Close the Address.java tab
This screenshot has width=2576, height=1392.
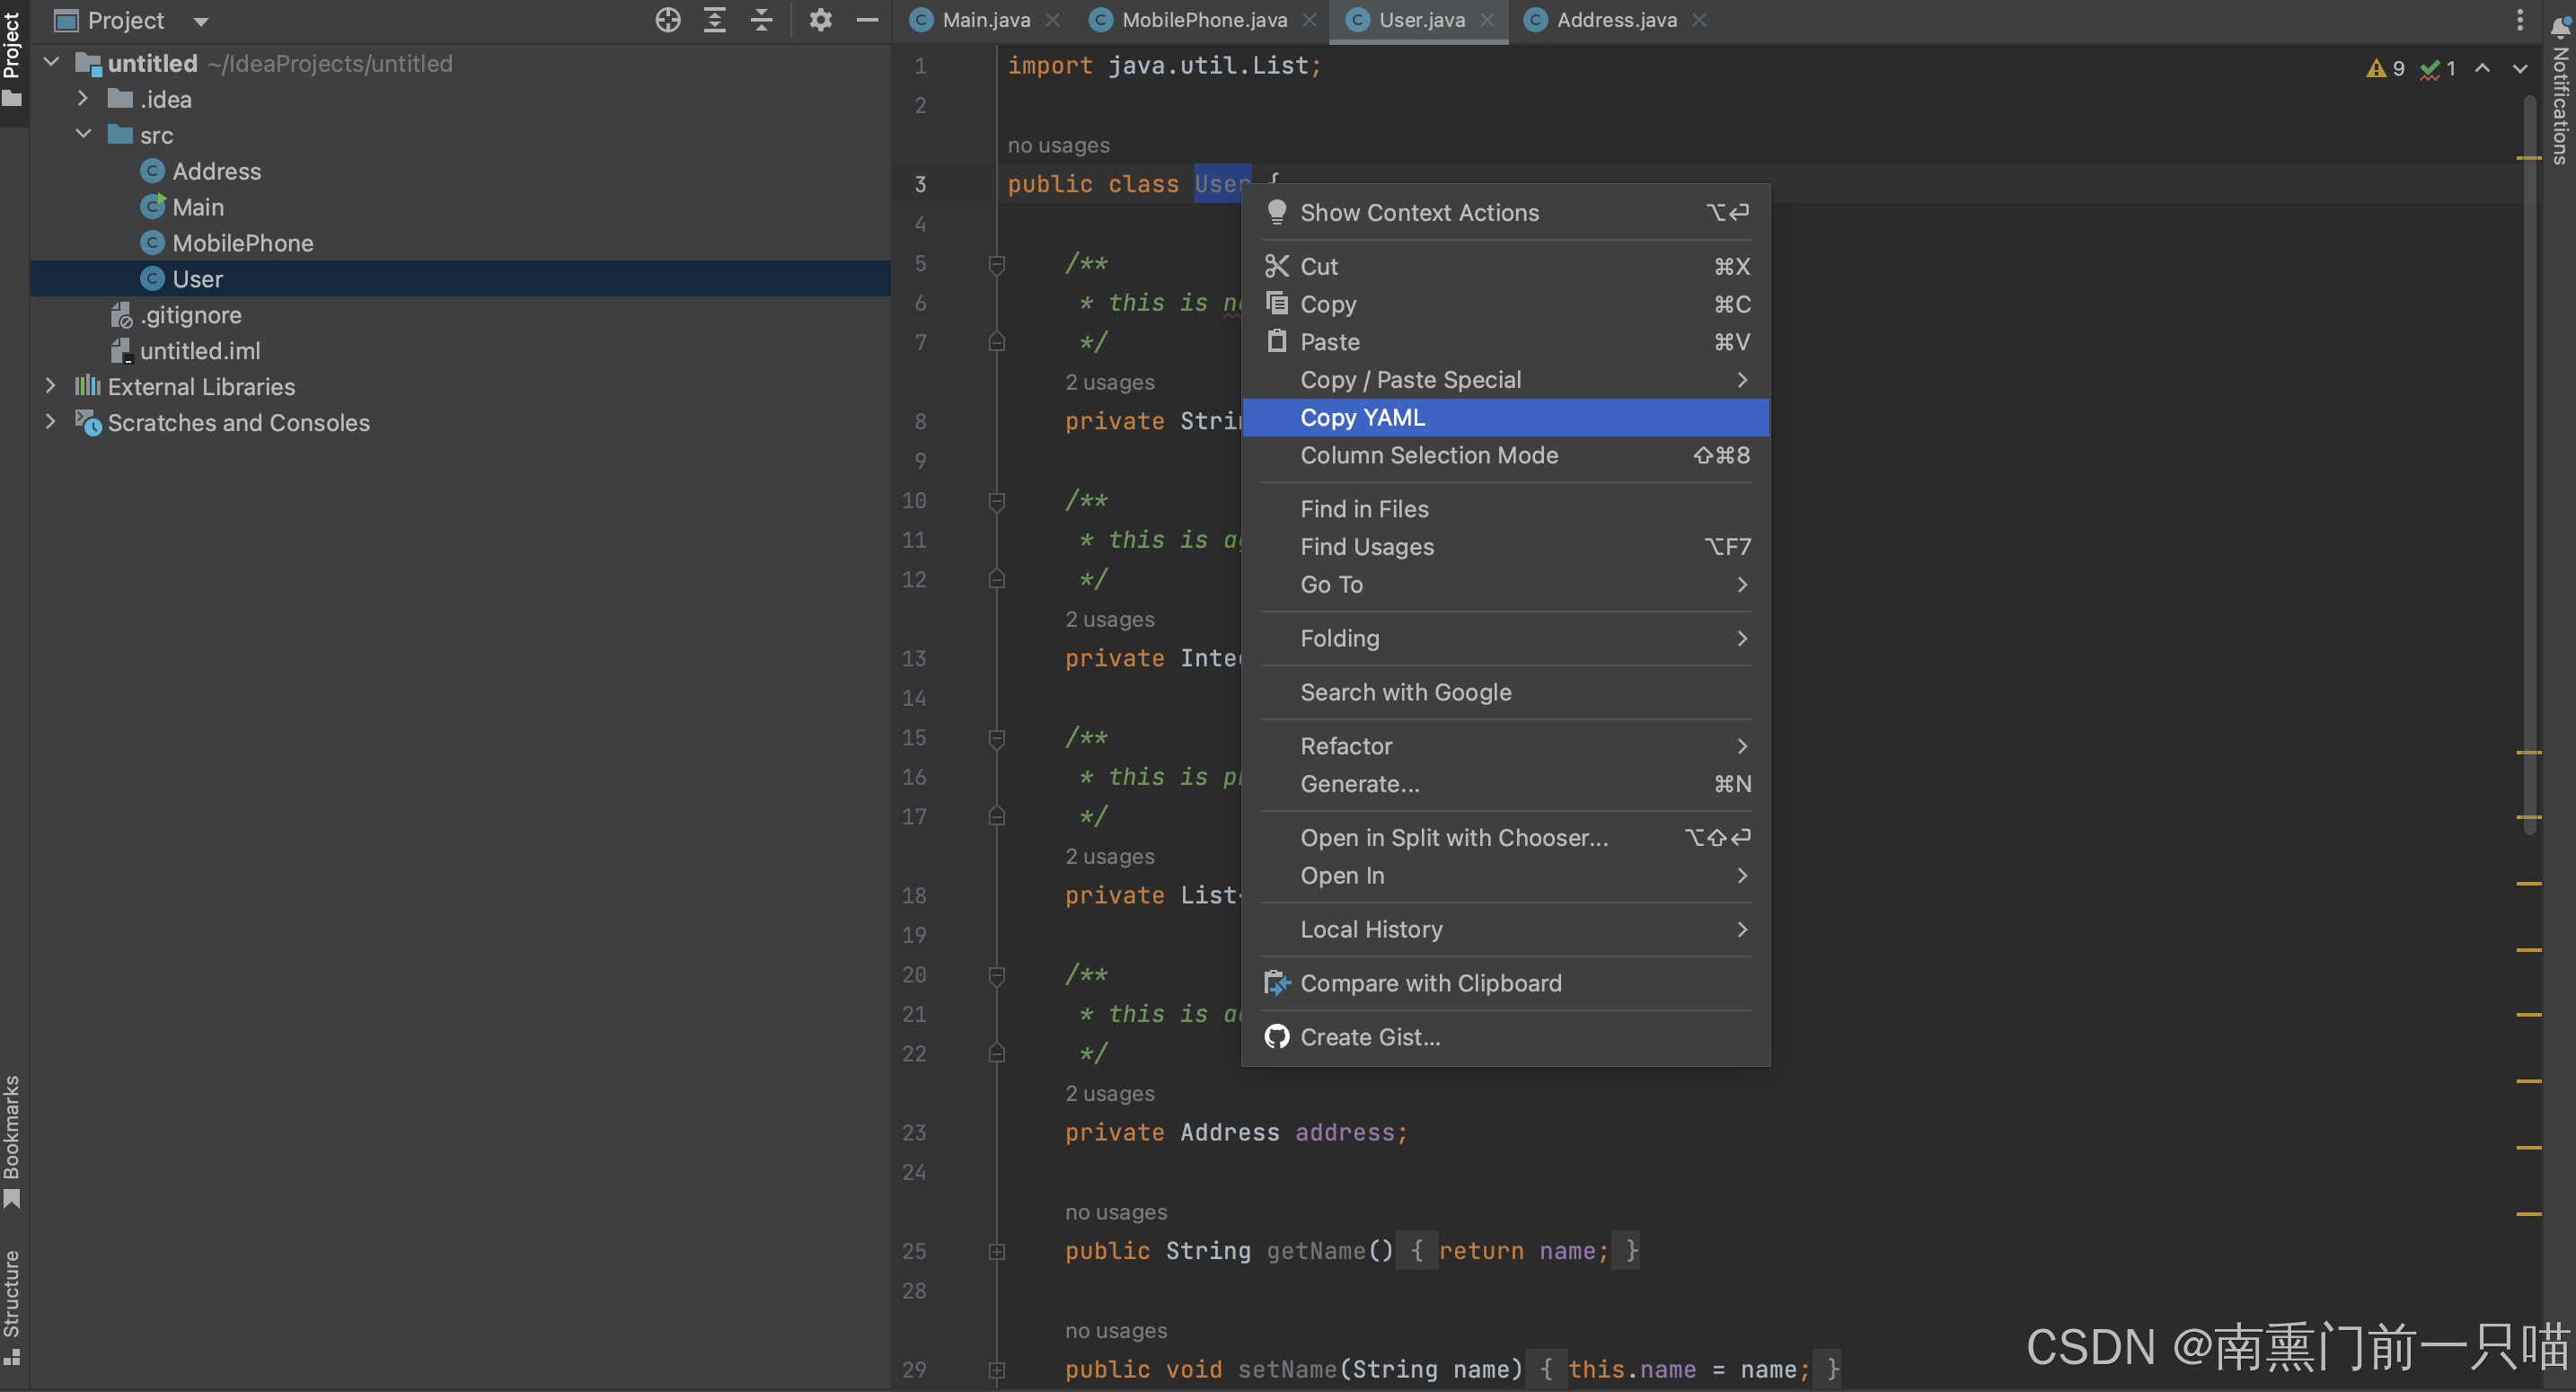point(1699,20)
